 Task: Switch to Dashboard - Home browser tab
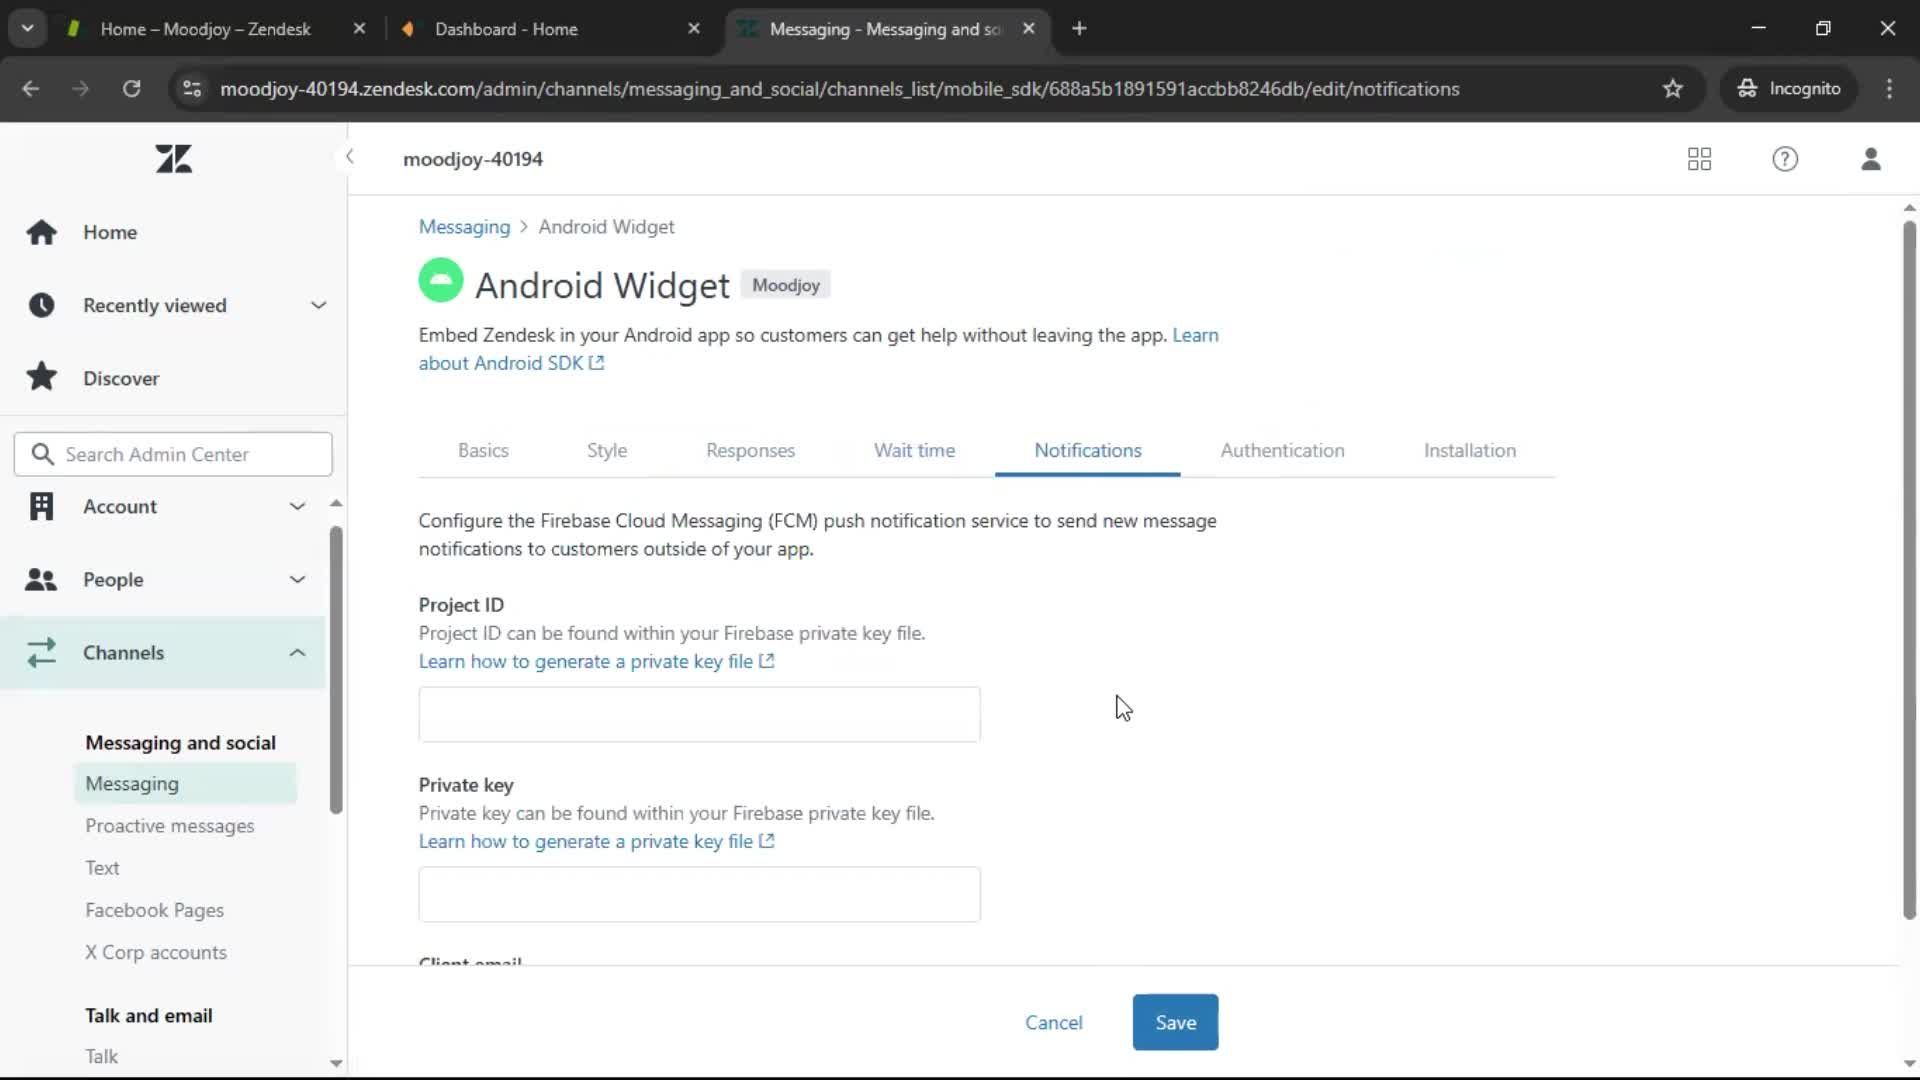pos(506,29)
